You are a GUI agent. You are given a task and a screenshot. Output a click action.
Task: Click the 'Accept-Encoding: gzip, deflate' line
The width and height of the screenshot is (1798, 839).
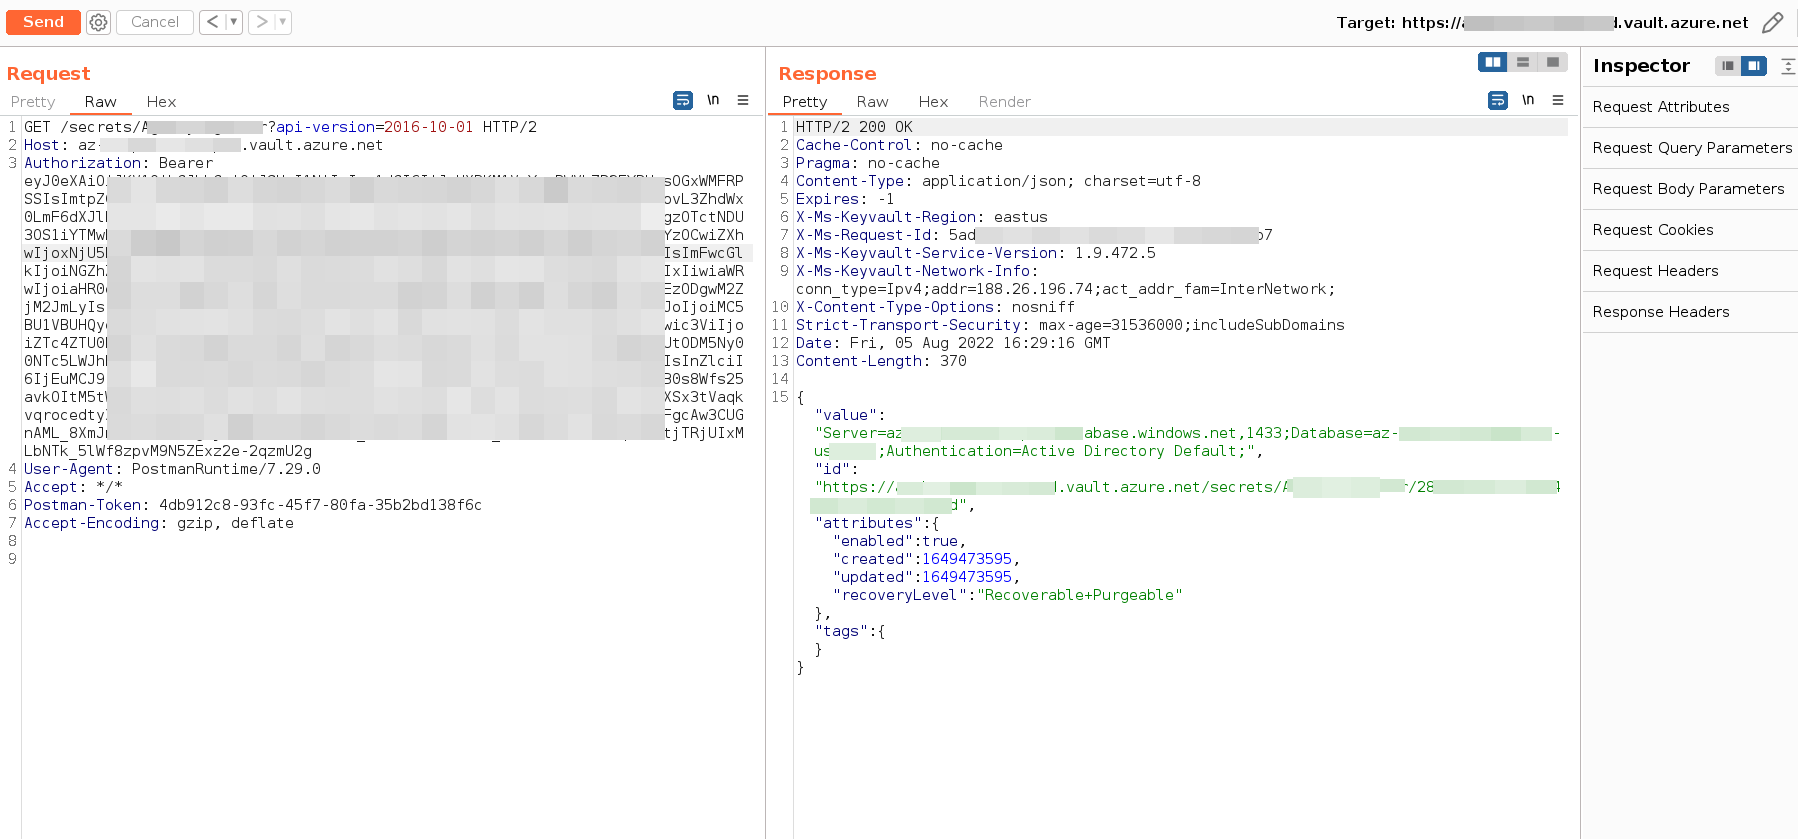click(159, 523)
